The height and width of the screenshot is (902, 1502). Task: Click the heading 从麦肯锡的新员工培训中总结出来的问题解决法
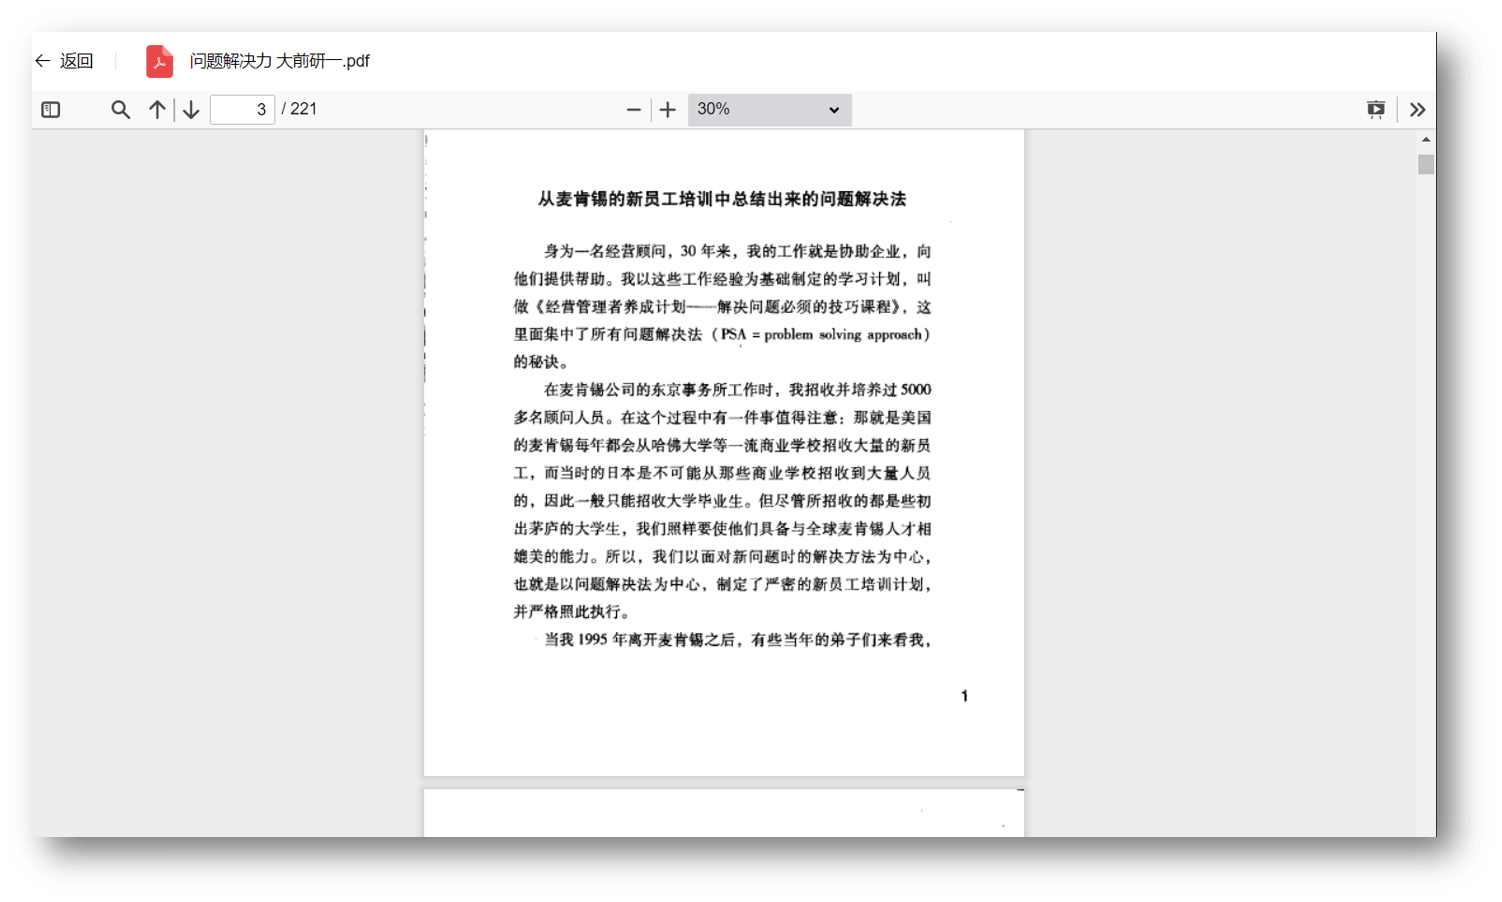point(722,199)
